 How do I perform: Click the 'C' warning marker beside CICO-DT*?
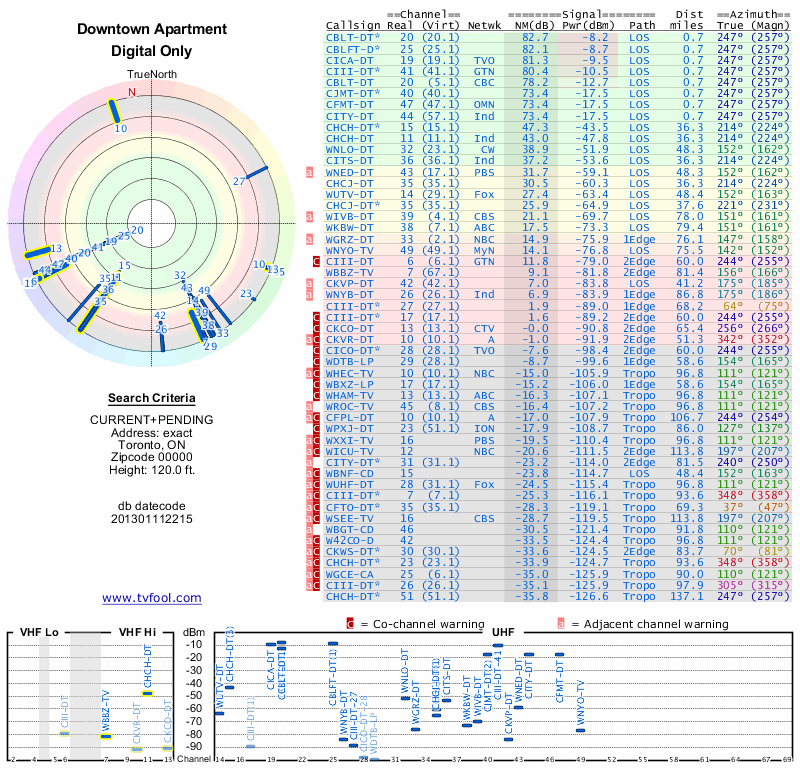pyautogui.click(x=316, y=351)
